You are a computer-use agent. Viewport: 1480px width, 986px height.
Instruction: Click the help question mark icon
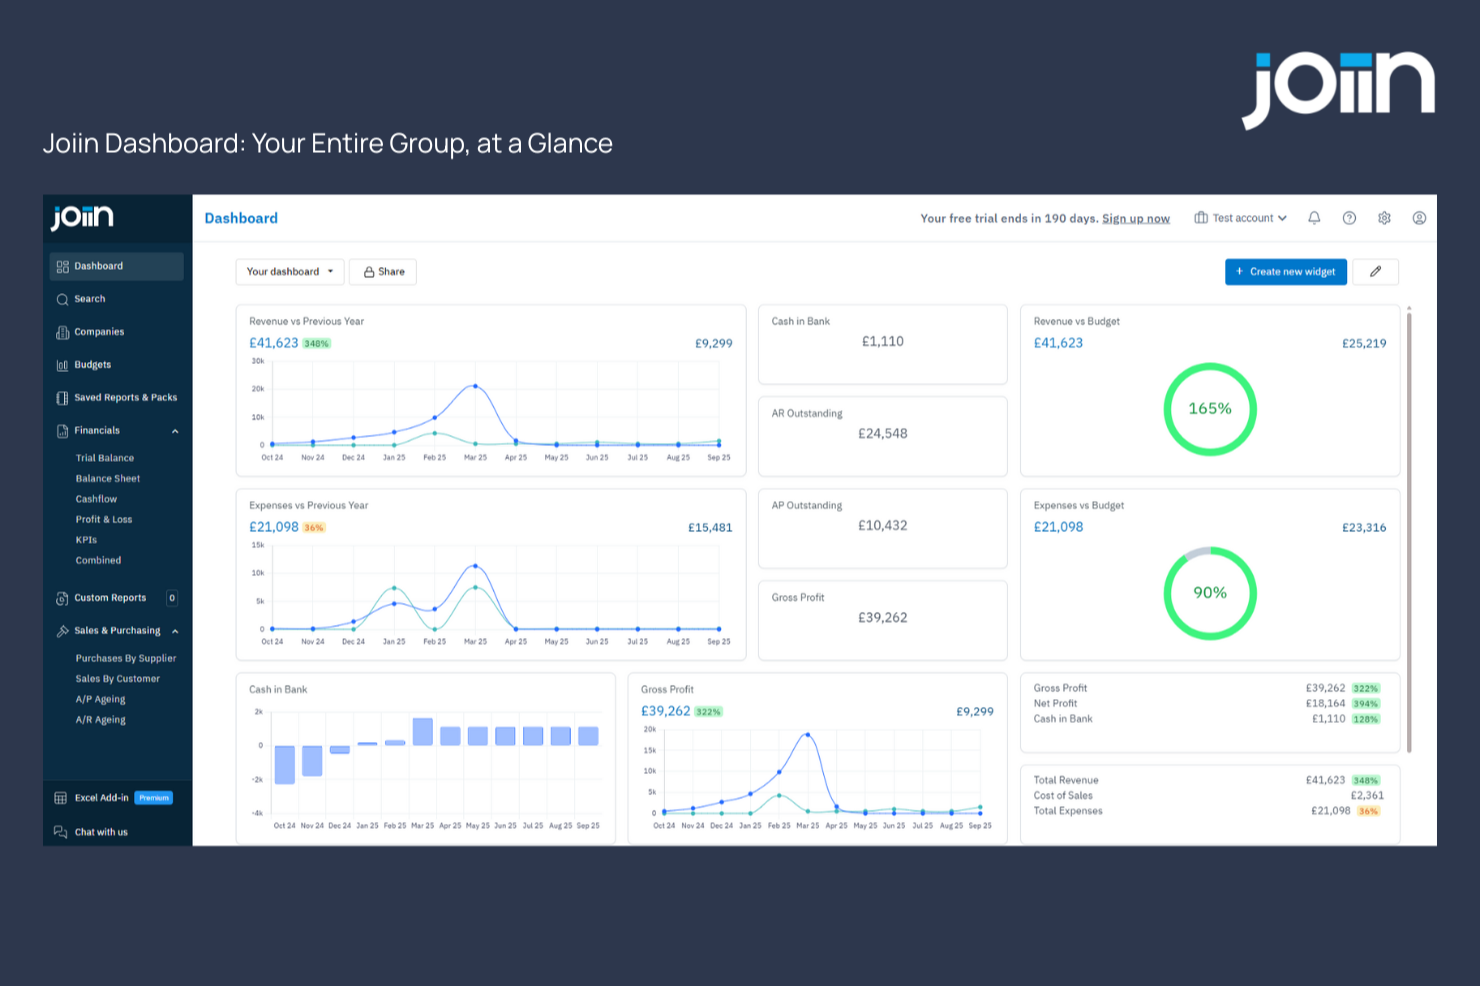[1349, 218]
